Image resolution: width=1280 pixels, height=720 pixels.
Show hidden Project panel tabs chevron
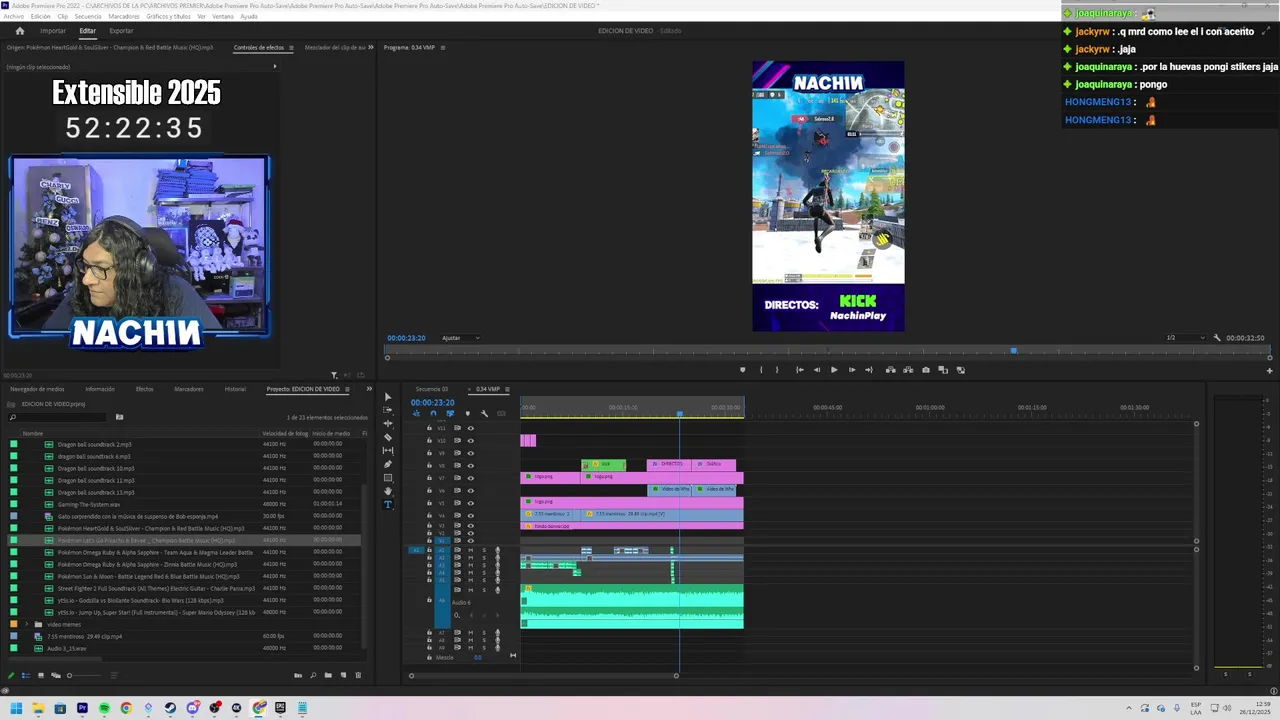[369, 389]
